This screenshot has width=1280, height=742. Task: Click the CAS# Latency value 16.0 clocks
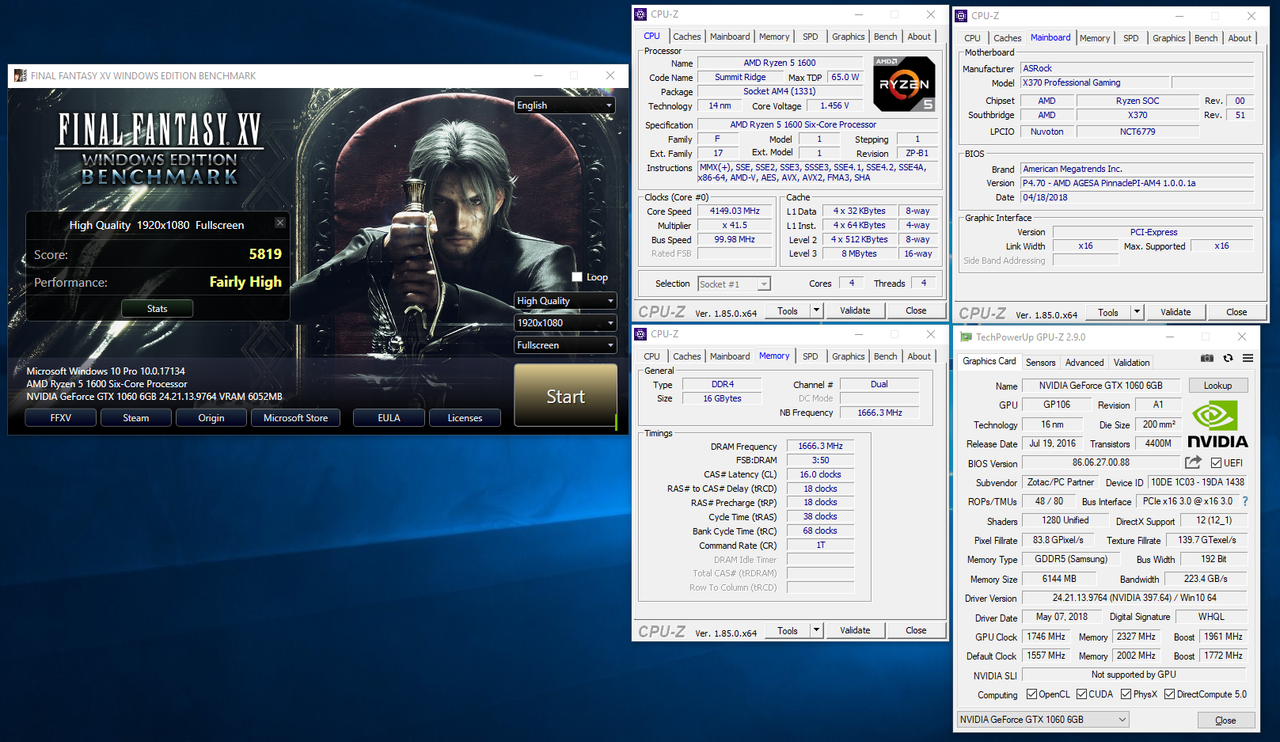pyautogui.click(x=820, y=474)
